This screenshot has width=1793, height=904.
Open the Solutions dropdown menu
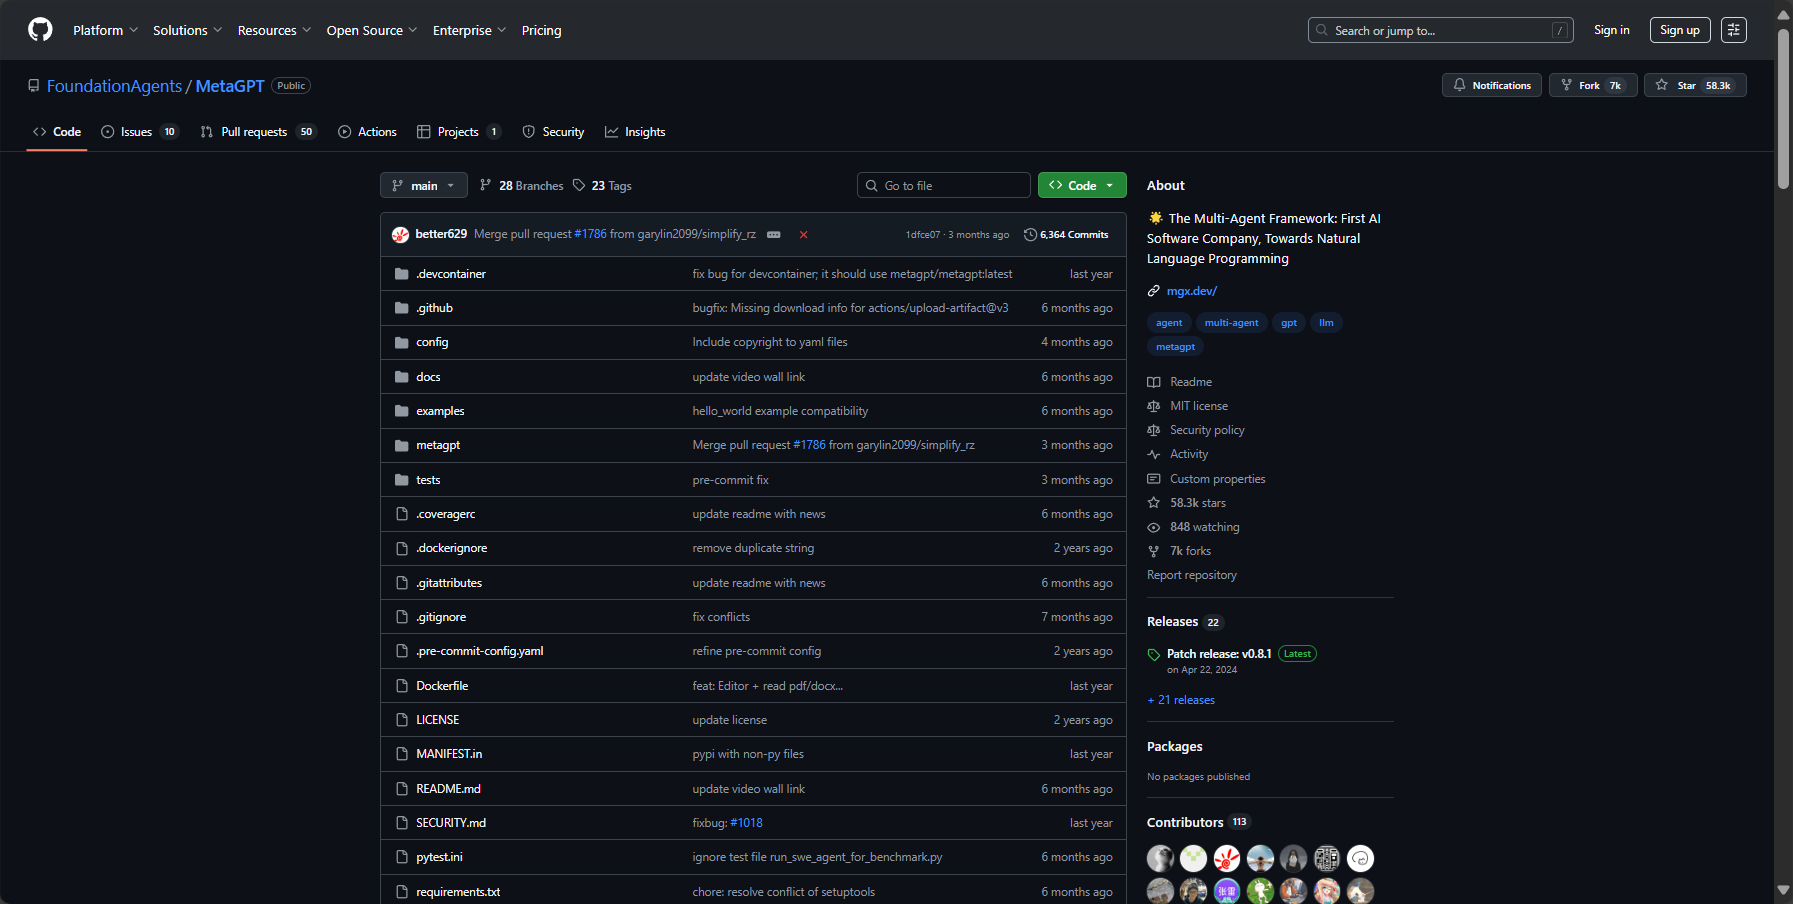[x=187, y=30]
